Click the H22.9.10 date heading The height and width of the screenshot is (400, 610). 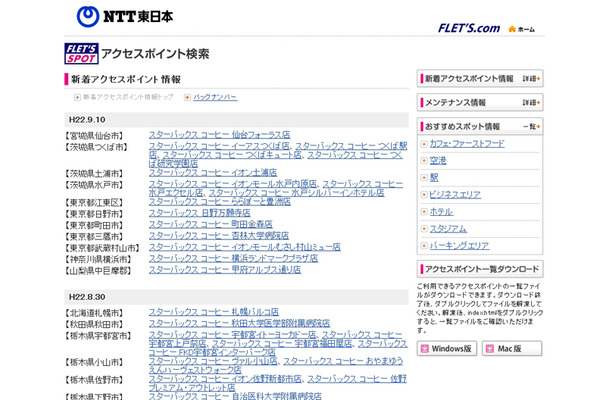[x=87, y=120]
